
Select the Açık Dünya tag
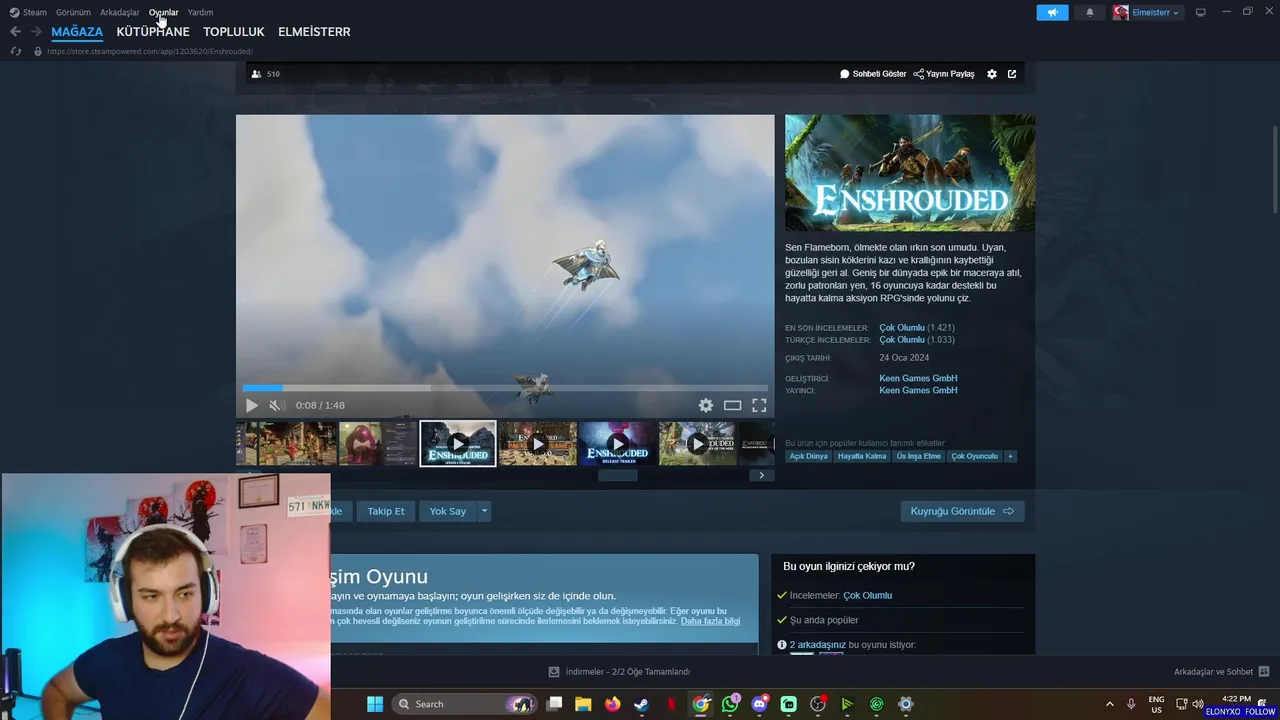click(x=808, y=456)
